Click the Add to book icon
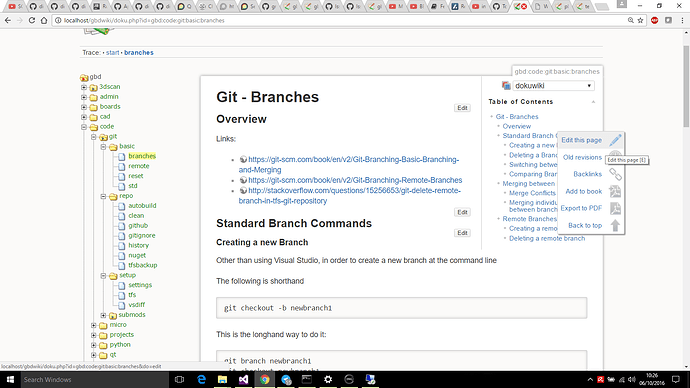The image size is (690, 388). click(x=615, y=191)
